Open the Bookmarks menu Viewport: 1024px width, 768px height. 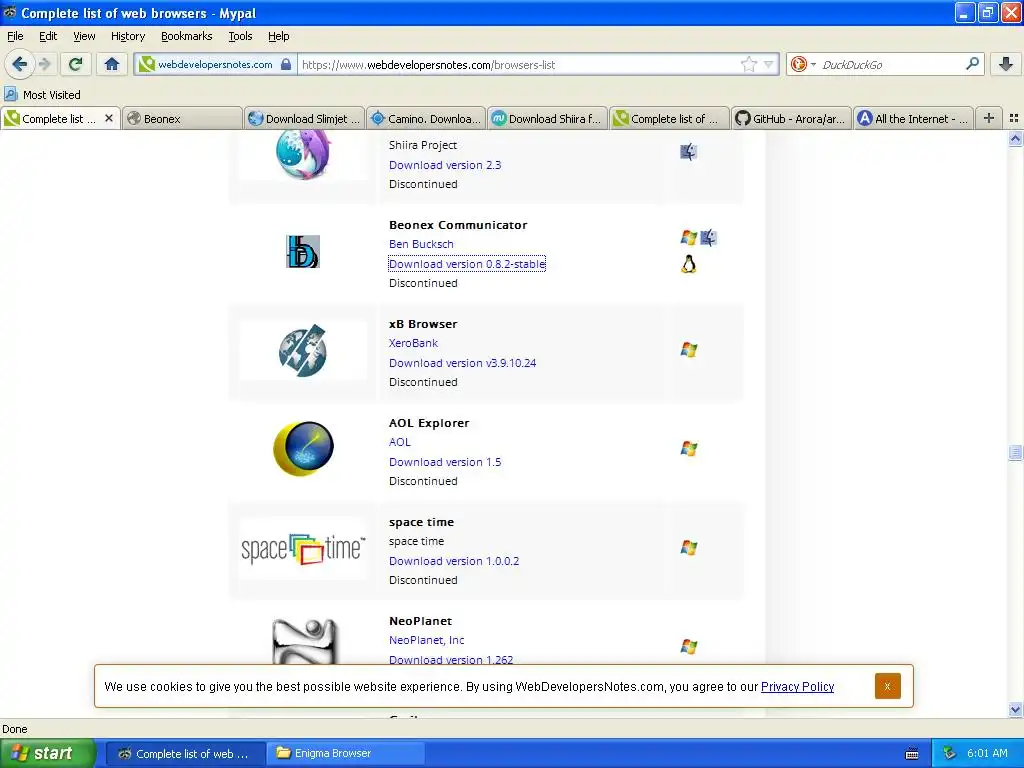click(x=186, y=36)
